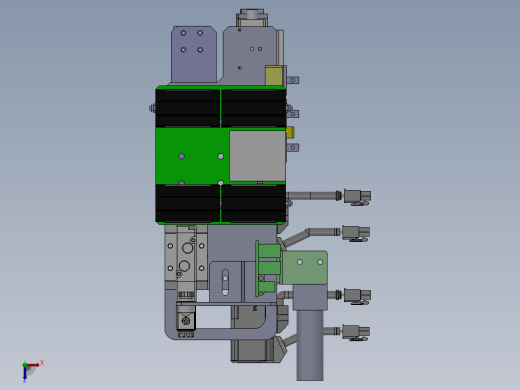Image resolution: width=520 pixels, height=390 pixels.
Task: Click the blue downward axis arrow of the triad
Action: [x=25, y=374]
